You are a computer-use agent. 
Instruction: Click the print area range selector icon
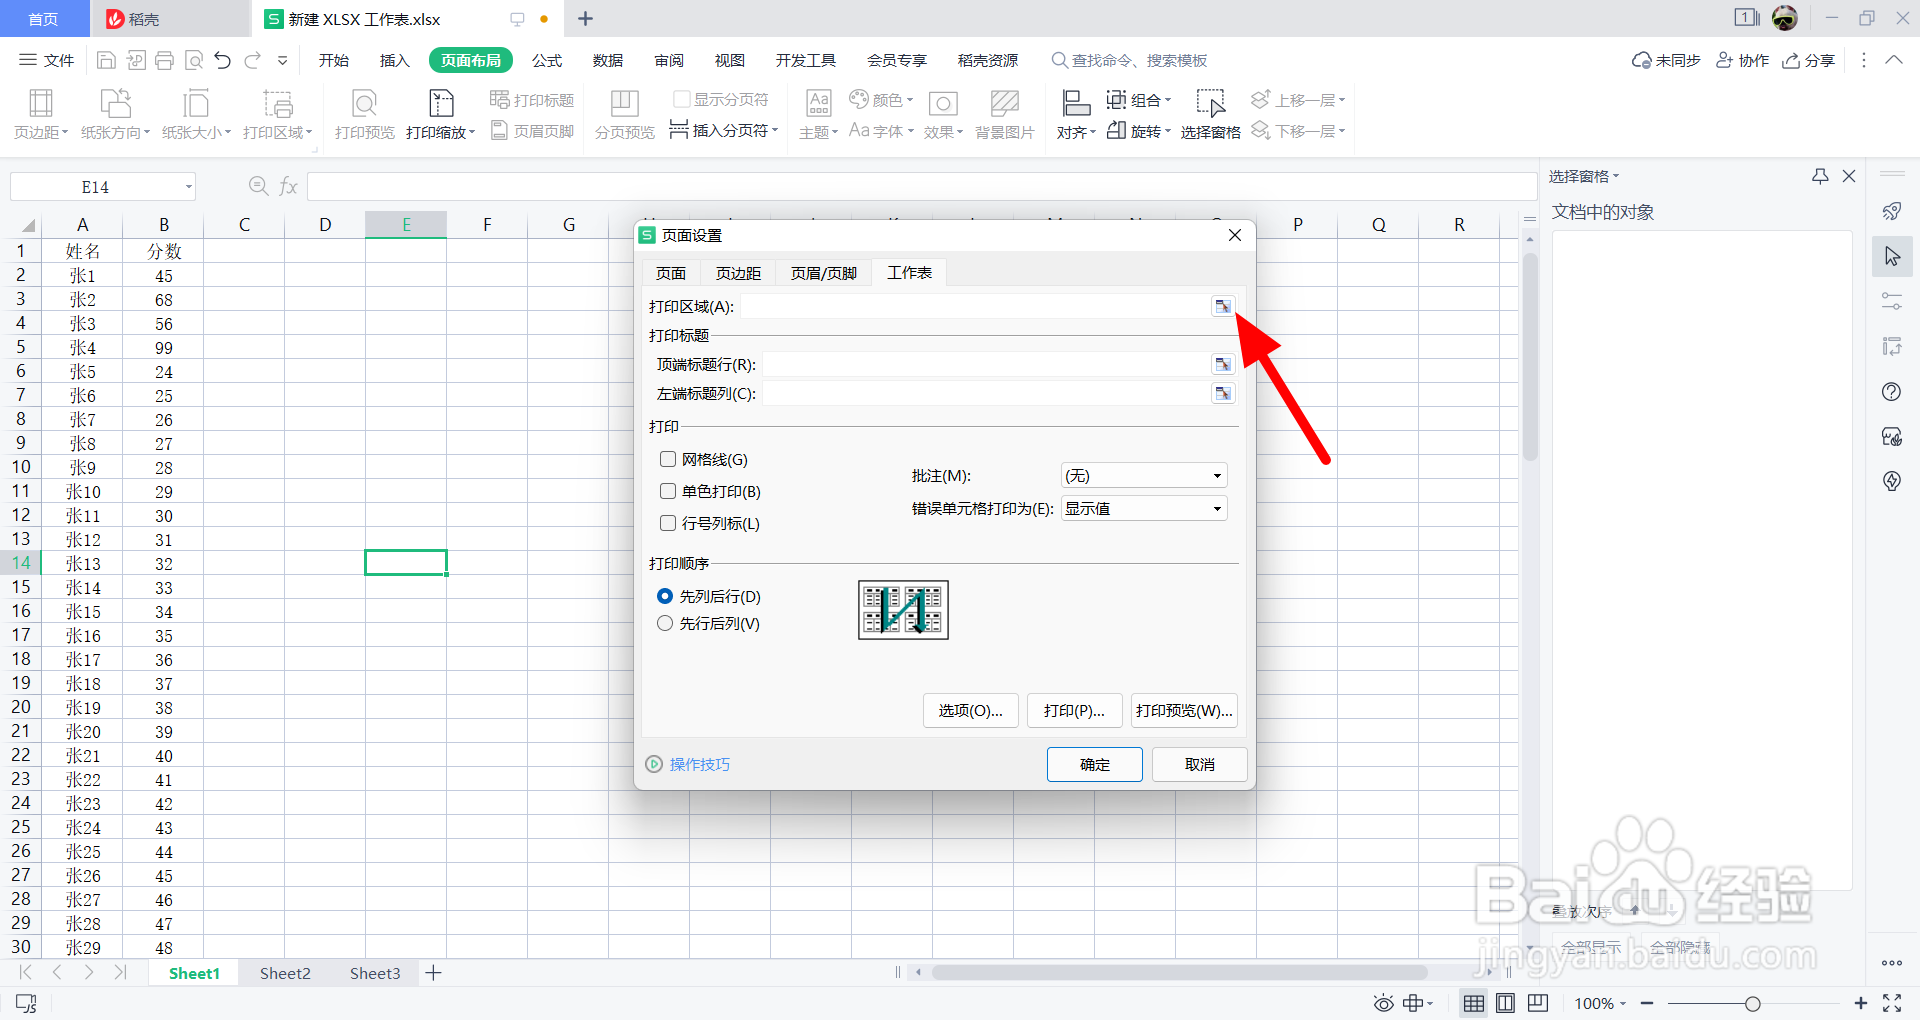click(1223, 307)
